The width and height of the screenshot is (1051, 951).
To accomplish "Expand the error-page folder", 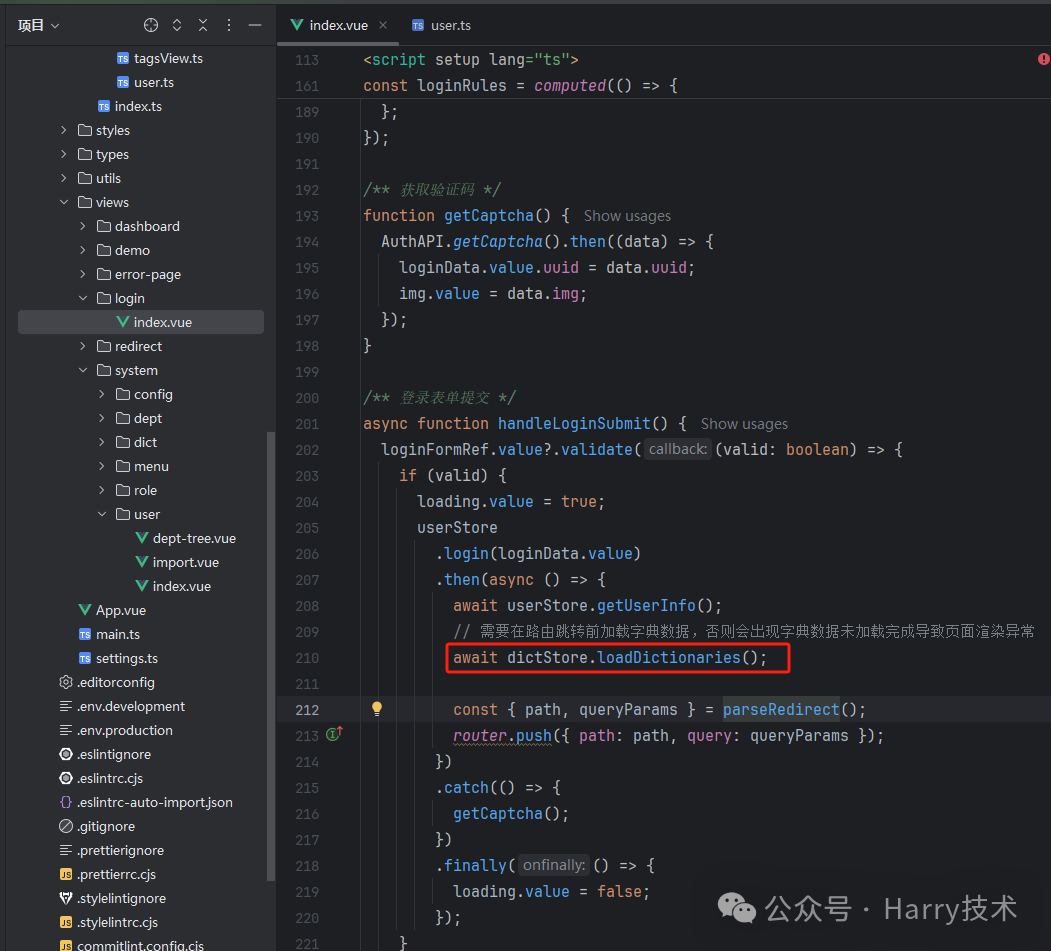I will click(82, 274).
